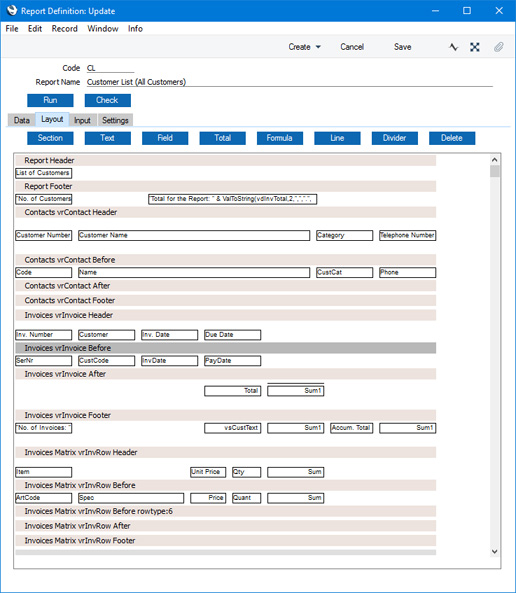
Task: Select the Layout tab
Action: point(52,119)
